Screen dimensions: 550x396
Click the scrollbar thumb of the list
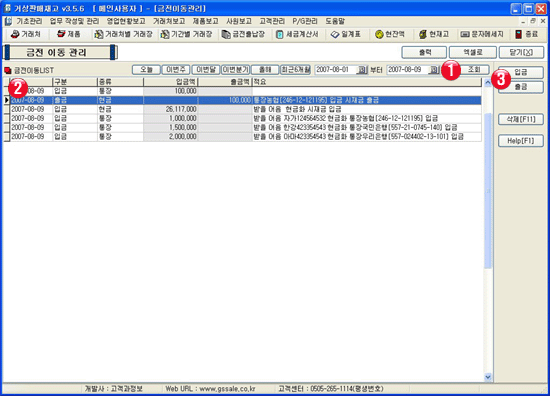pyautogui.click(x=488, y=191)
